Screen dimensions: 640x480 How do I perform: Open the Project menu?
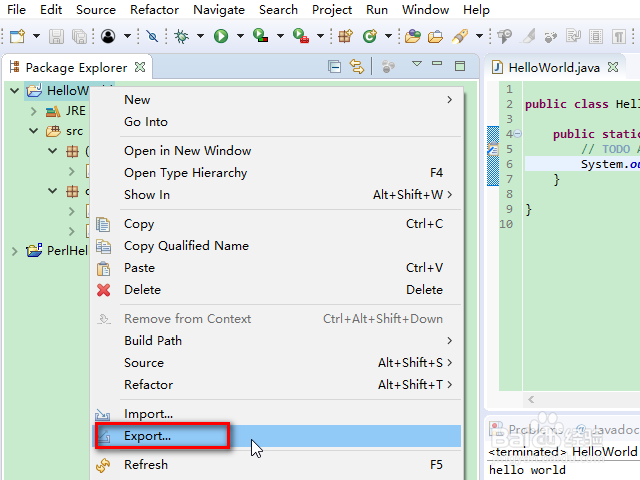coord(331,9)
